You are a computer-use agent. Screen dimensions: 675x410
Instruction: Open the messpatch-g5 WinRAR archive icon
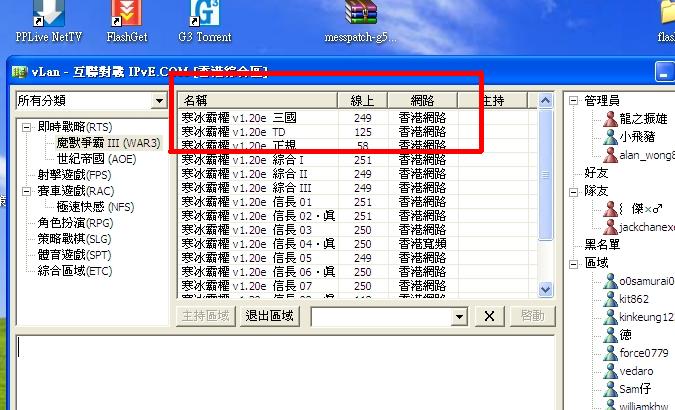(x=361, y=12)
